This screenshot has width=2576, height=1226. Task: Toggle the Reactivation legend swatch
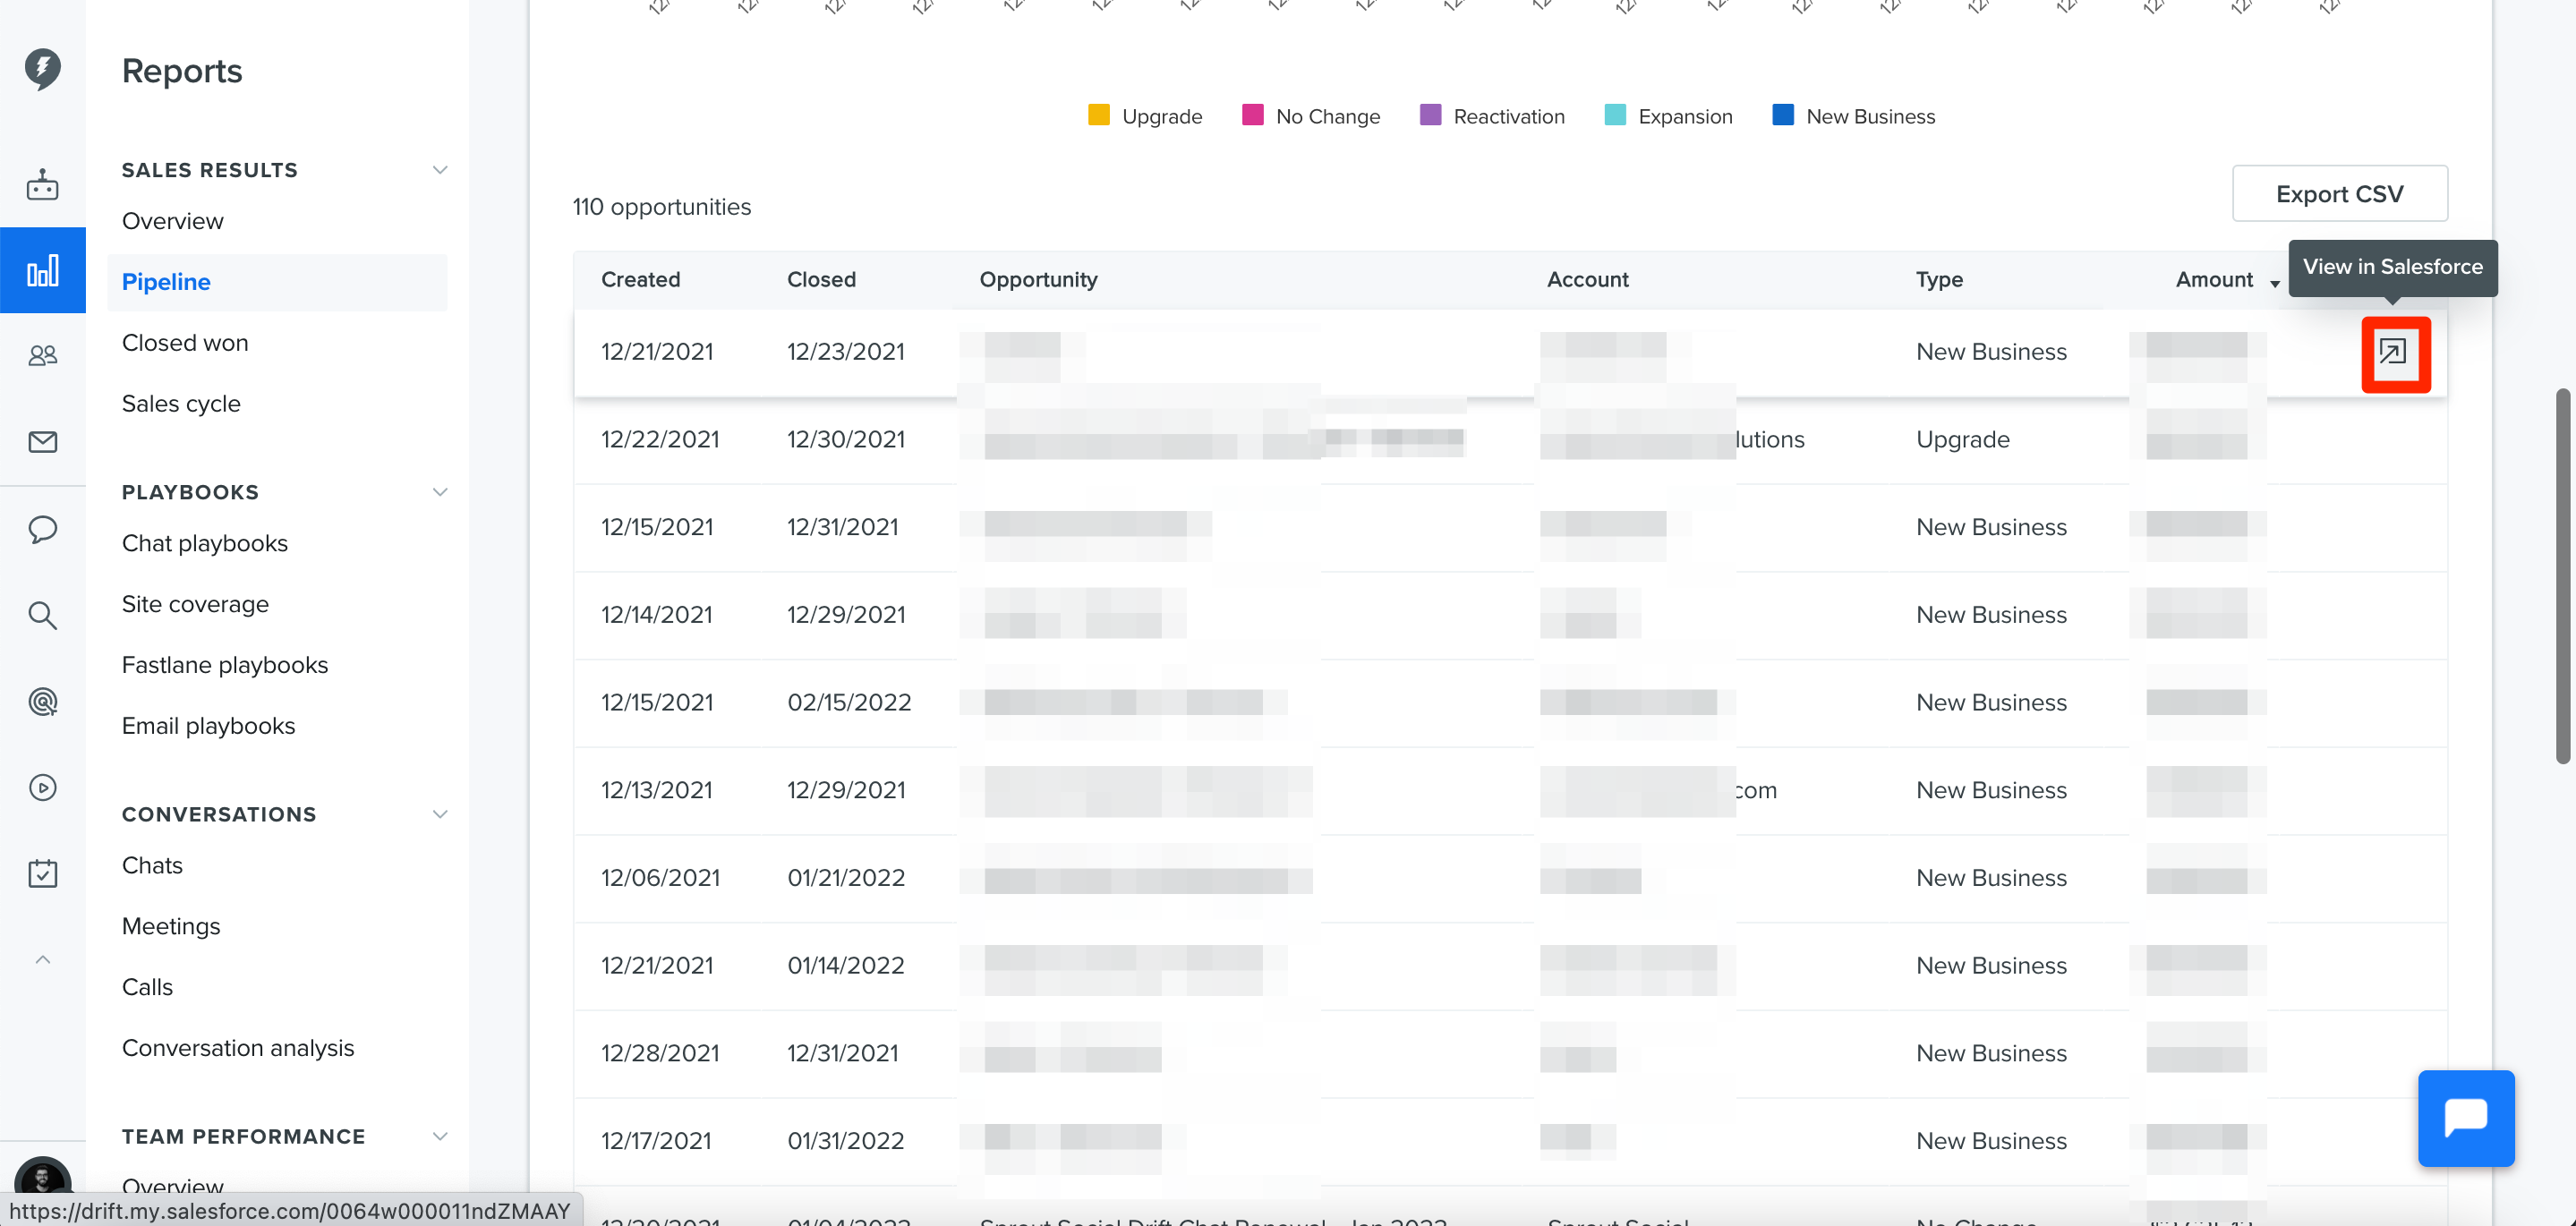[1430, 116]
